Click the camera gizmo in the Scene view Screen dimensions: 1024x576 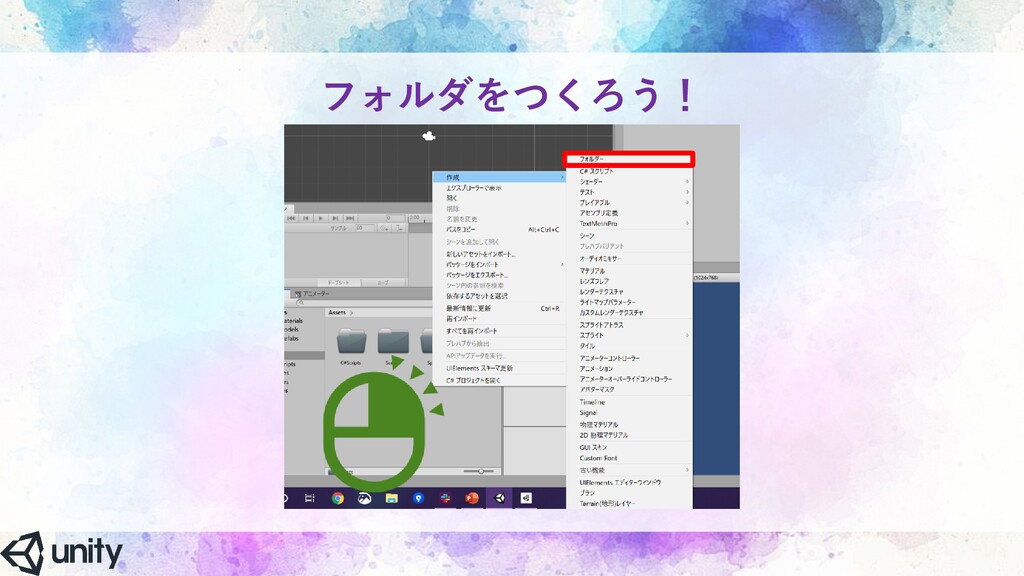coord(429,136)
